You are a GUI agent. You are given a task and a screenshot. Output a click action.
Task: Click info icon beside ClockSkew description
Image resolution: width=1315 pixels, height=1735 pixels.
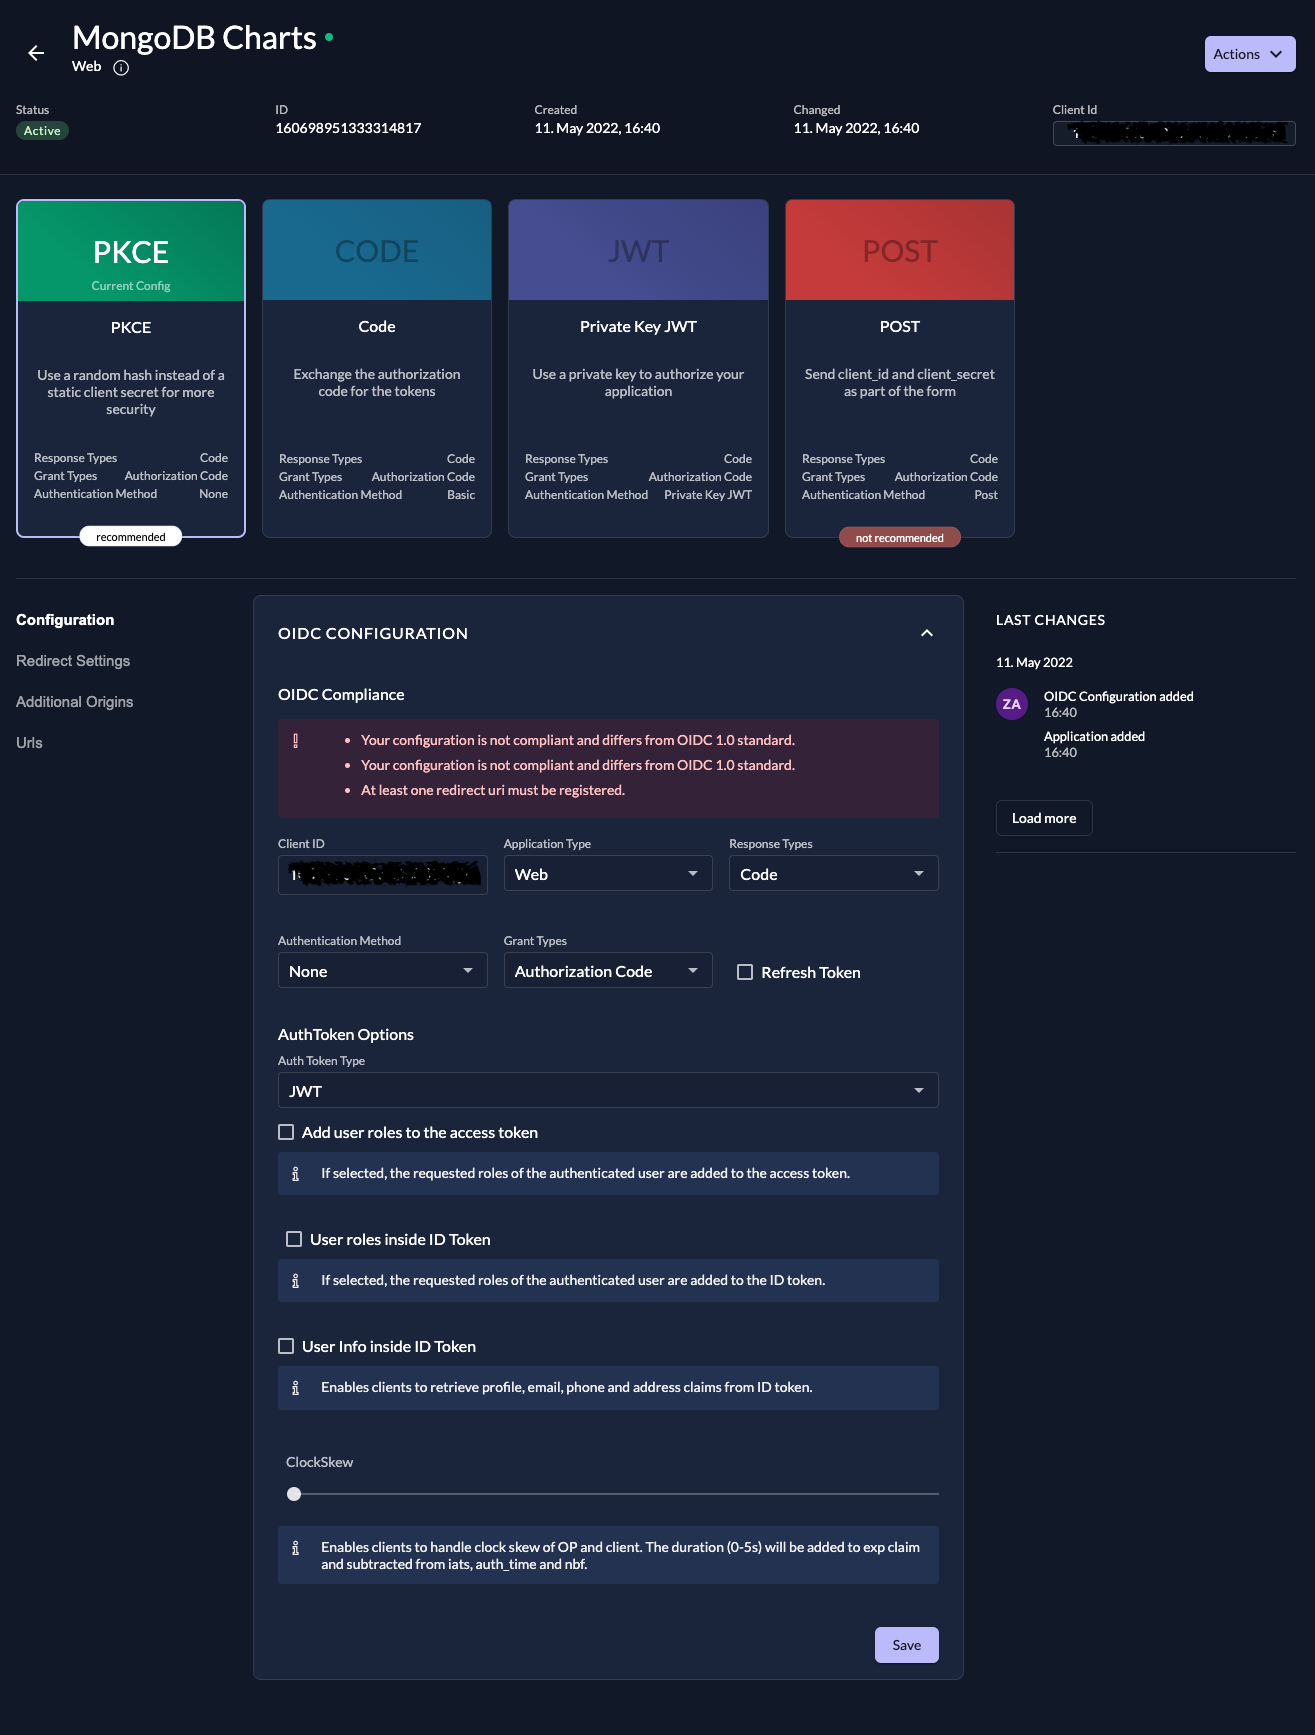[295, 1548]
